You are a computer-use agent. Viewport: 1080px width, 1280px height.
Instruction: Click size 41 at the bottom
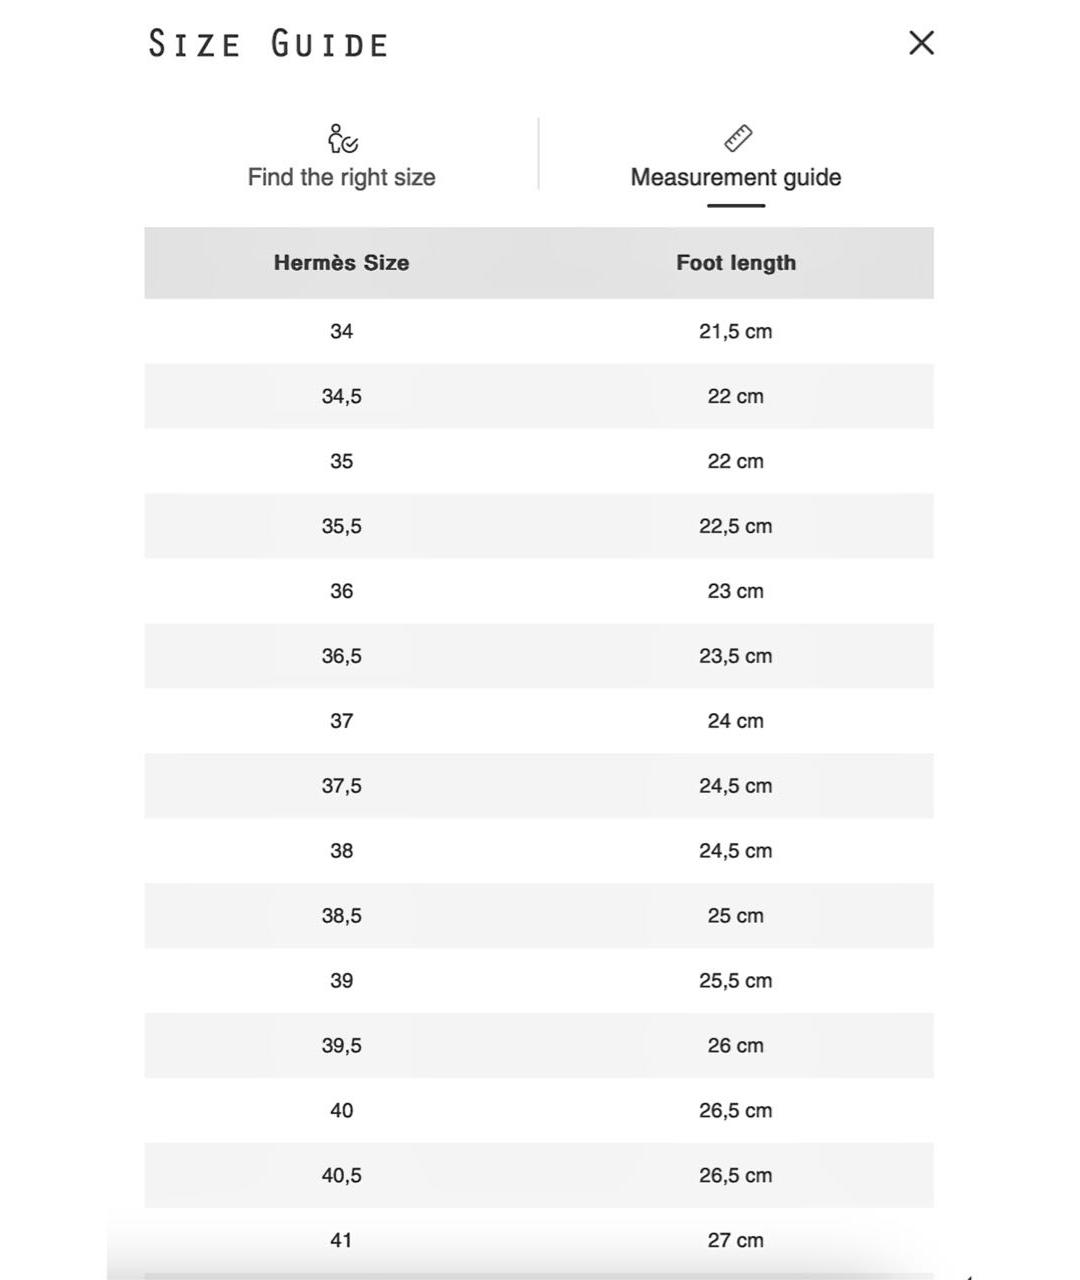pyautogui.click(x=341, y=1240)
